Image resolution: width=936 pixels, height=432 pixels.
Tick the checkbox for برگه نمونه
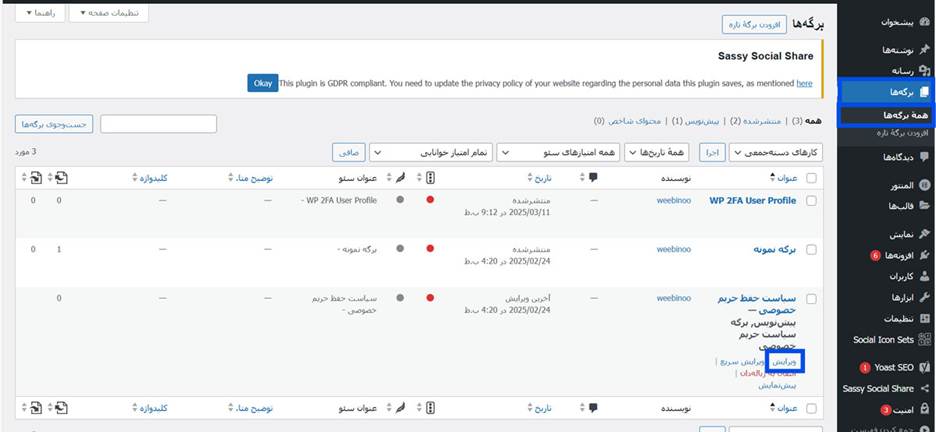pos(811,250)
